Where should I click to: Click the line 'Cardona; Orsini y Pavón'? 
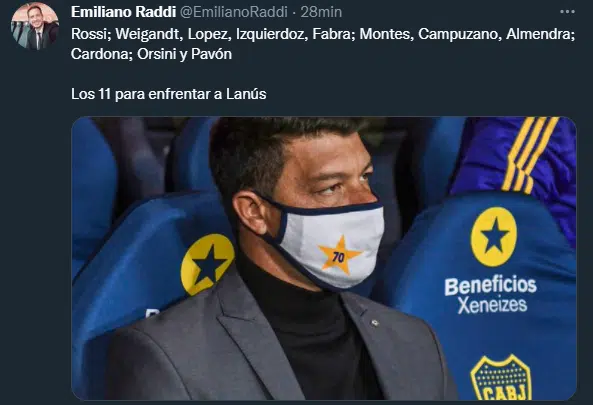point(151,54)
